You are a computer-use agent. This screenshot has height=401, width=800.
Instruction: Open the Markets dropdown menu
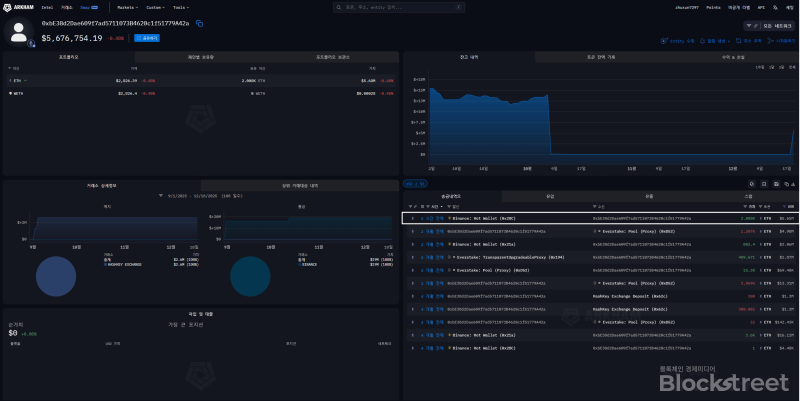(128, 6)
